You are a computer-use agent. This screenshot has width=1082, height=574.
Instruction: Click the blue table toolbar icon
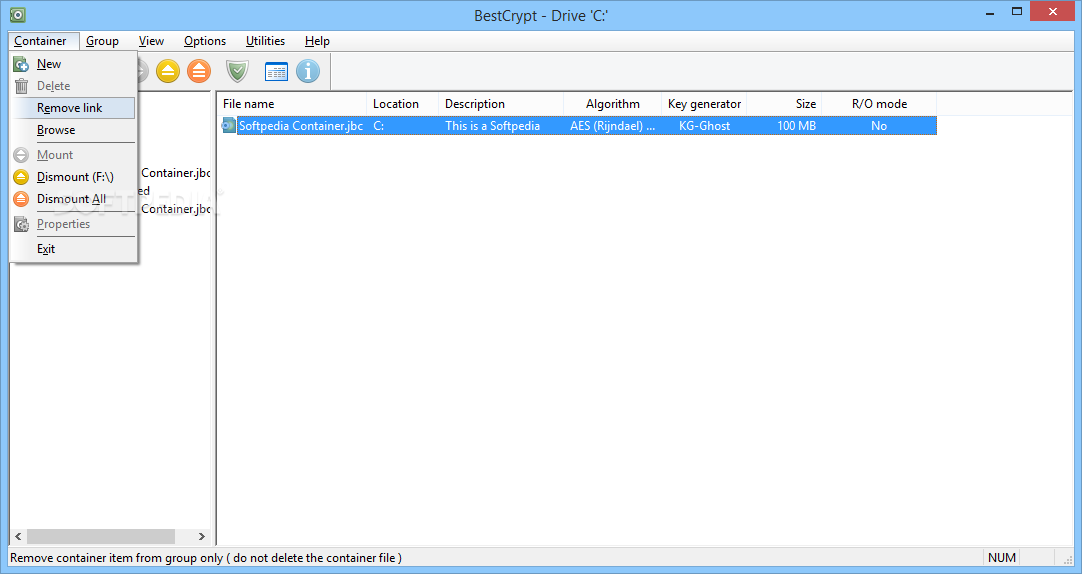(x=276, y=71)
